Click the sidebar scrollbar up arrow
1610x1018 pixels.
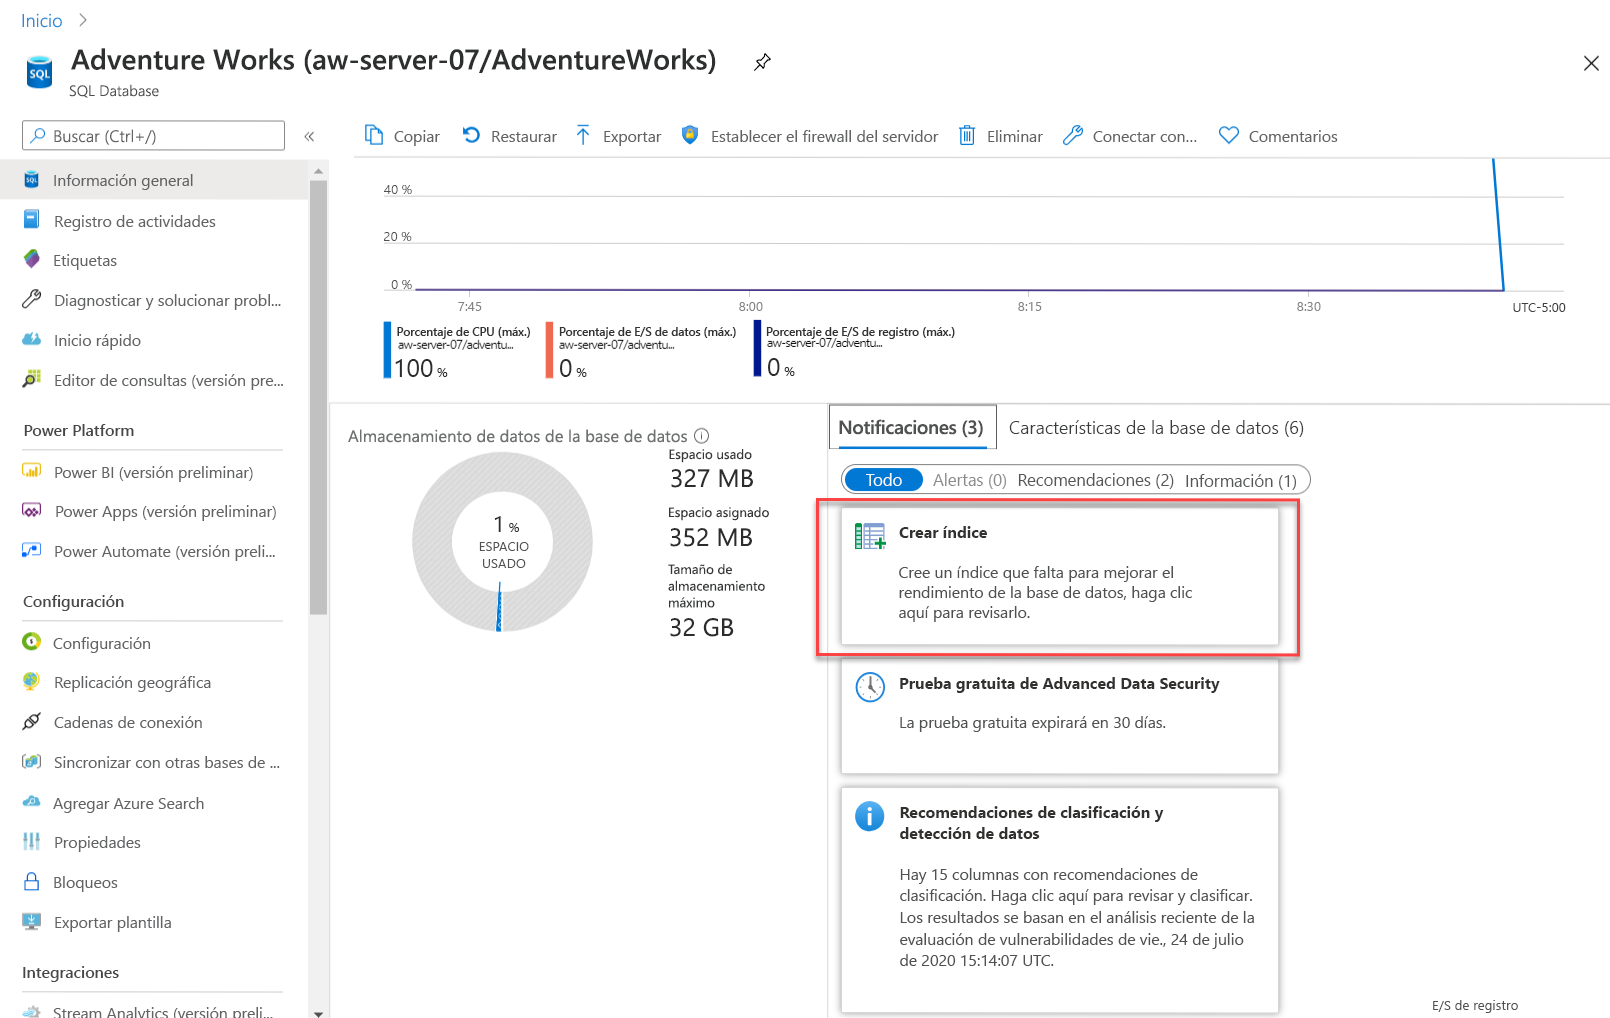point(319,171)
